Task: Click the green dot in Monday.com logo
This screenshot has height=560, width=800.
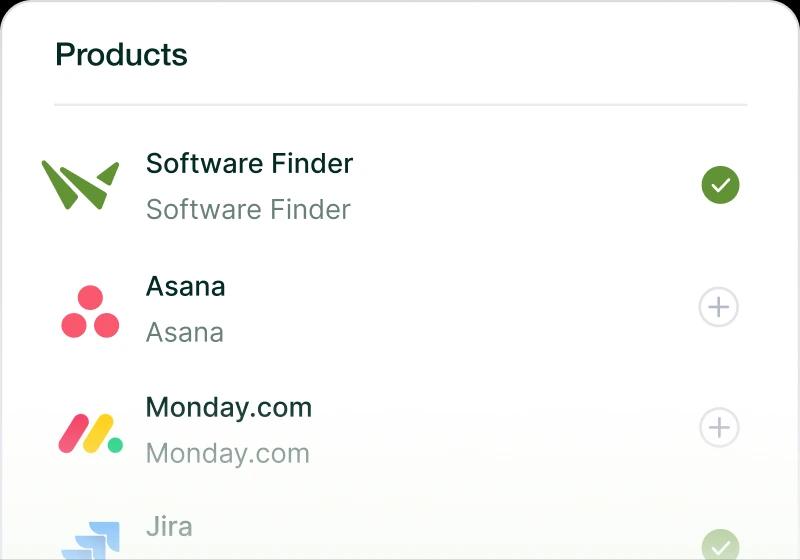Action: click(115, 445)
